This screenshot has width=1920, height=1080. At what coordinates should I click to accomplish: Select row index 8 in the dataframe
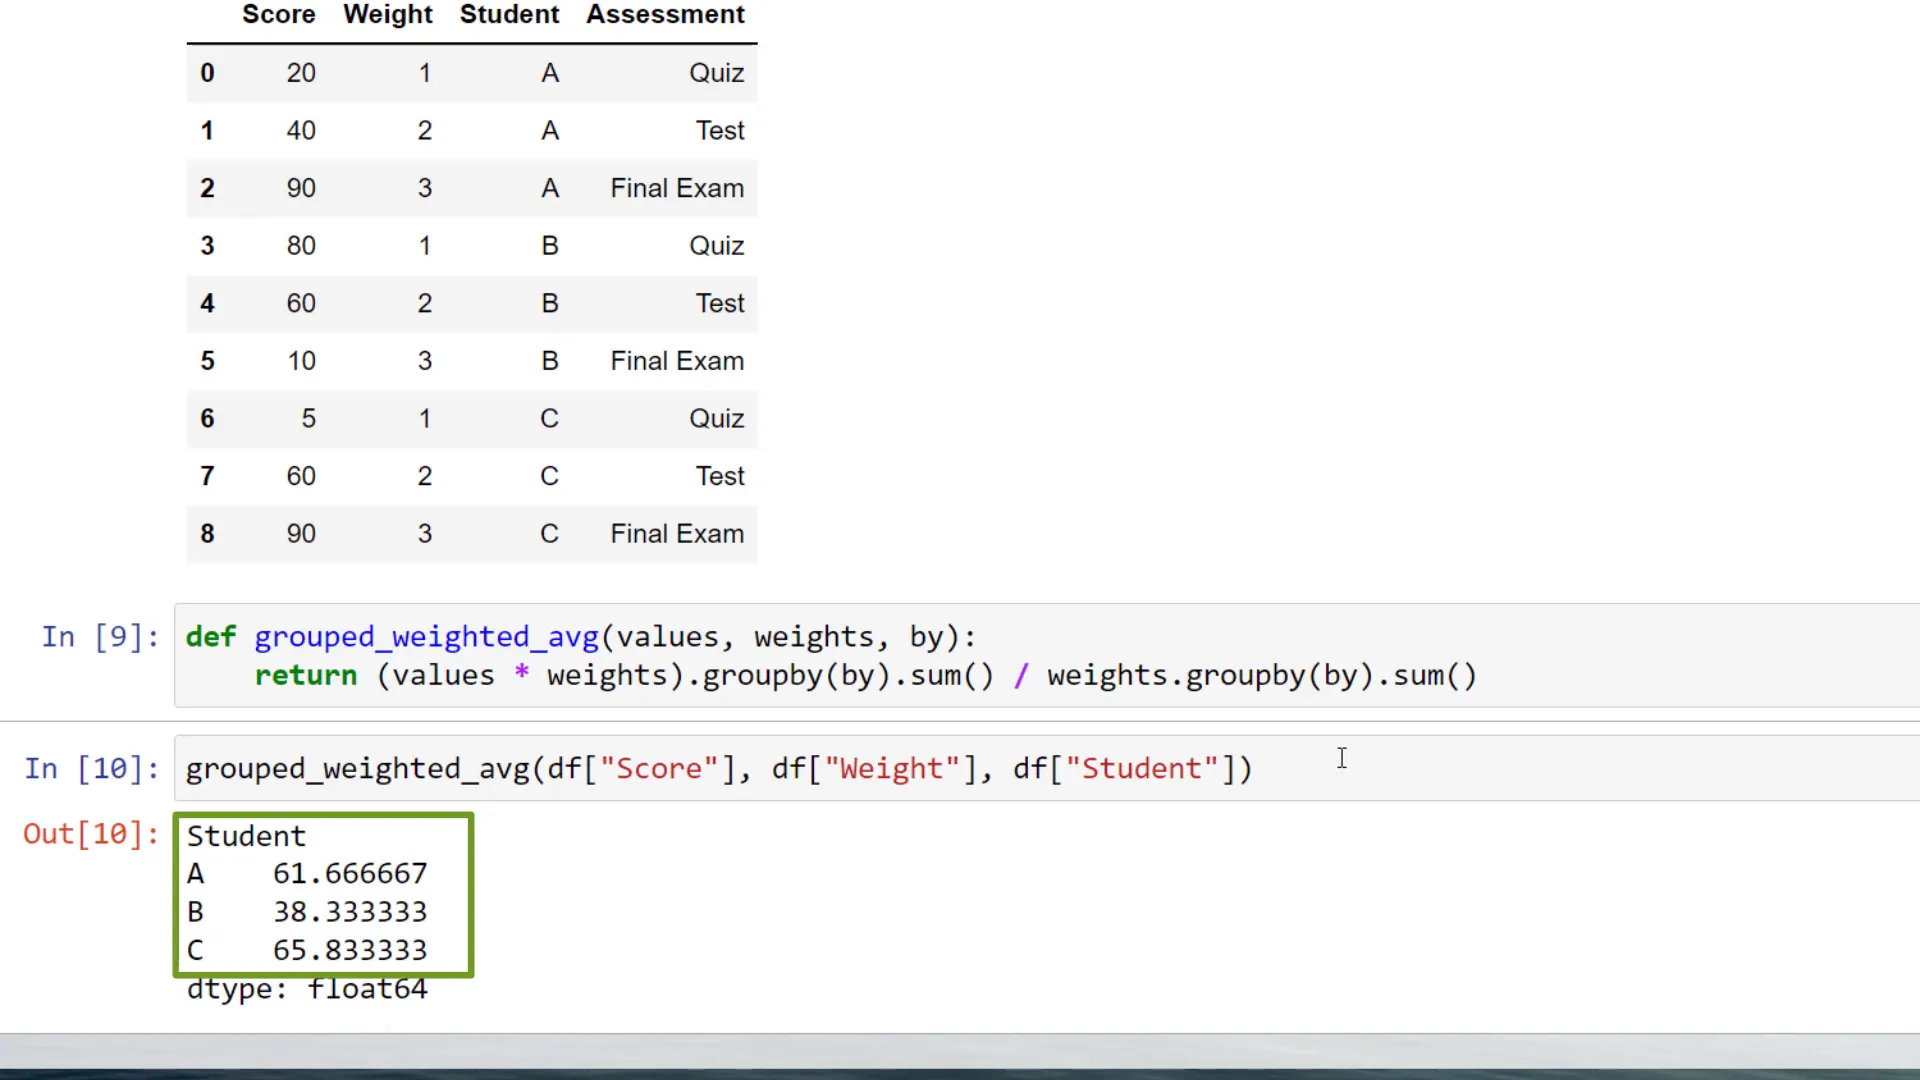point(207,533)
